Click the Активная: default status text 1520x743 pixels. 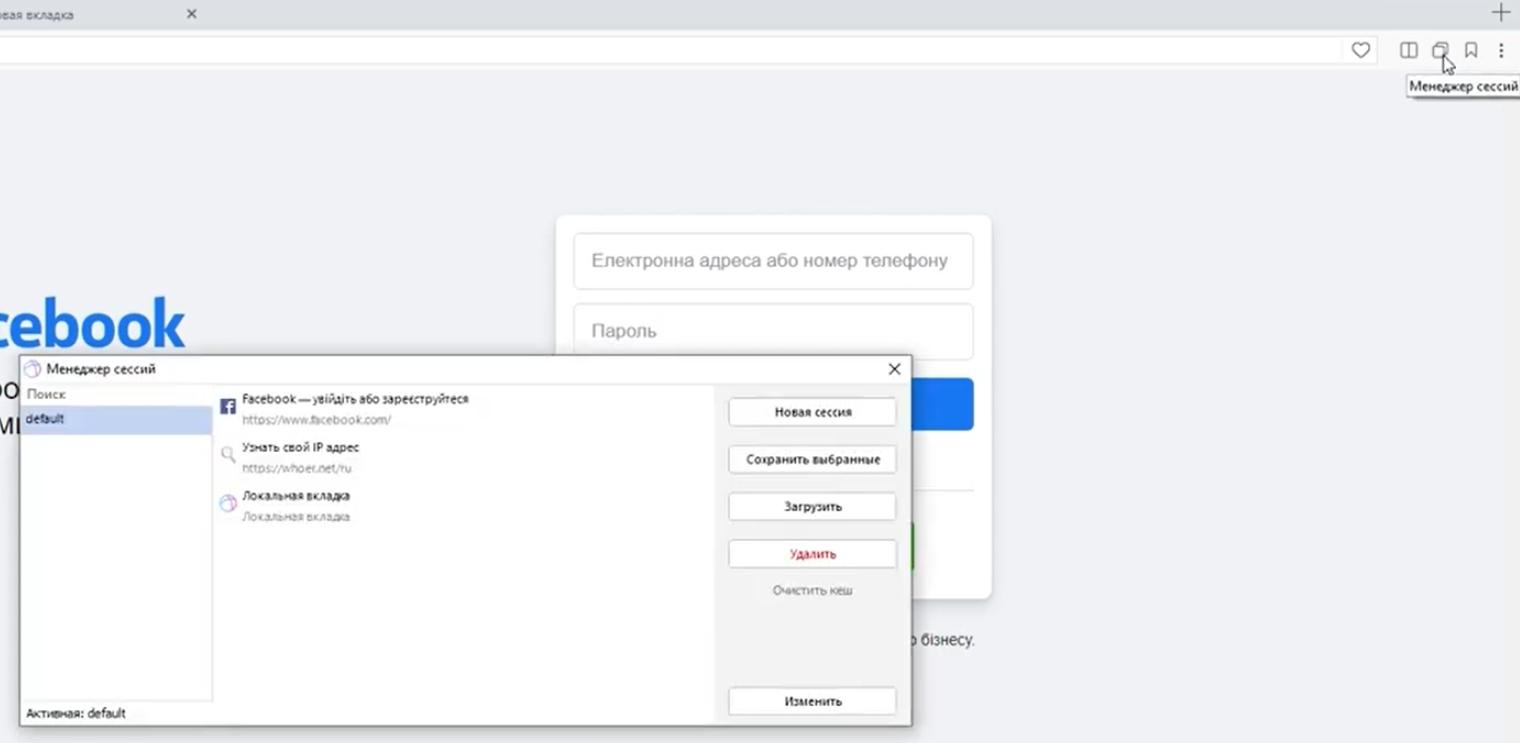click(76, 714)
